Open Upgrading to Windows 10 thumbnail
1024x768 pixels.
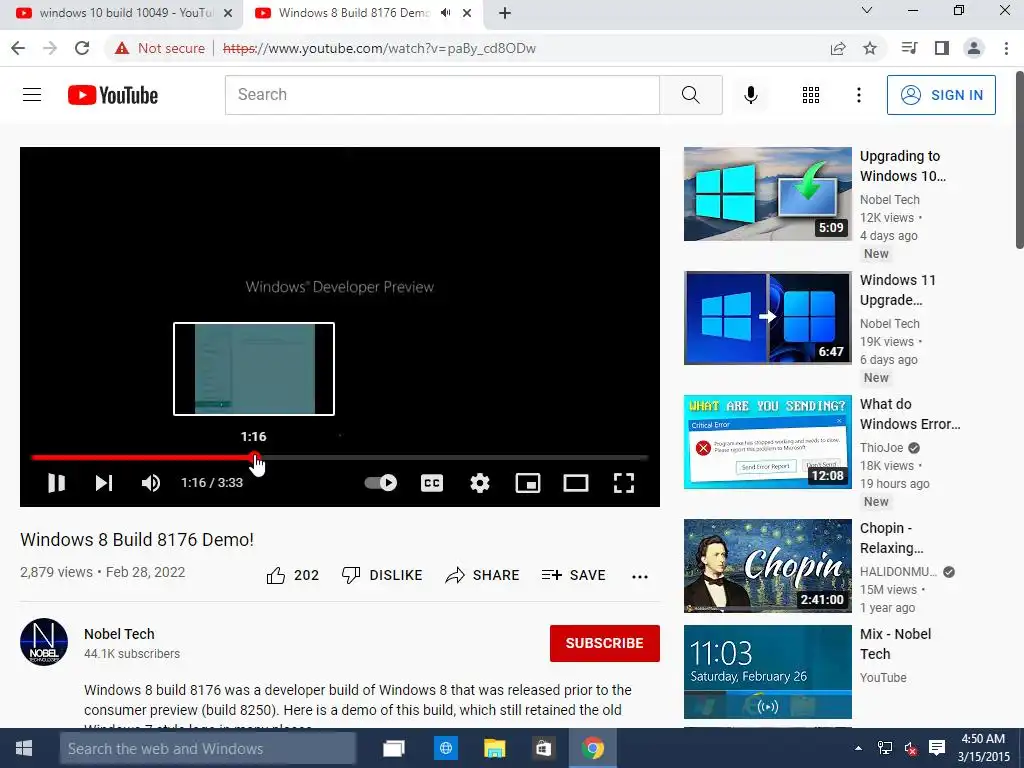pos(768,194)
